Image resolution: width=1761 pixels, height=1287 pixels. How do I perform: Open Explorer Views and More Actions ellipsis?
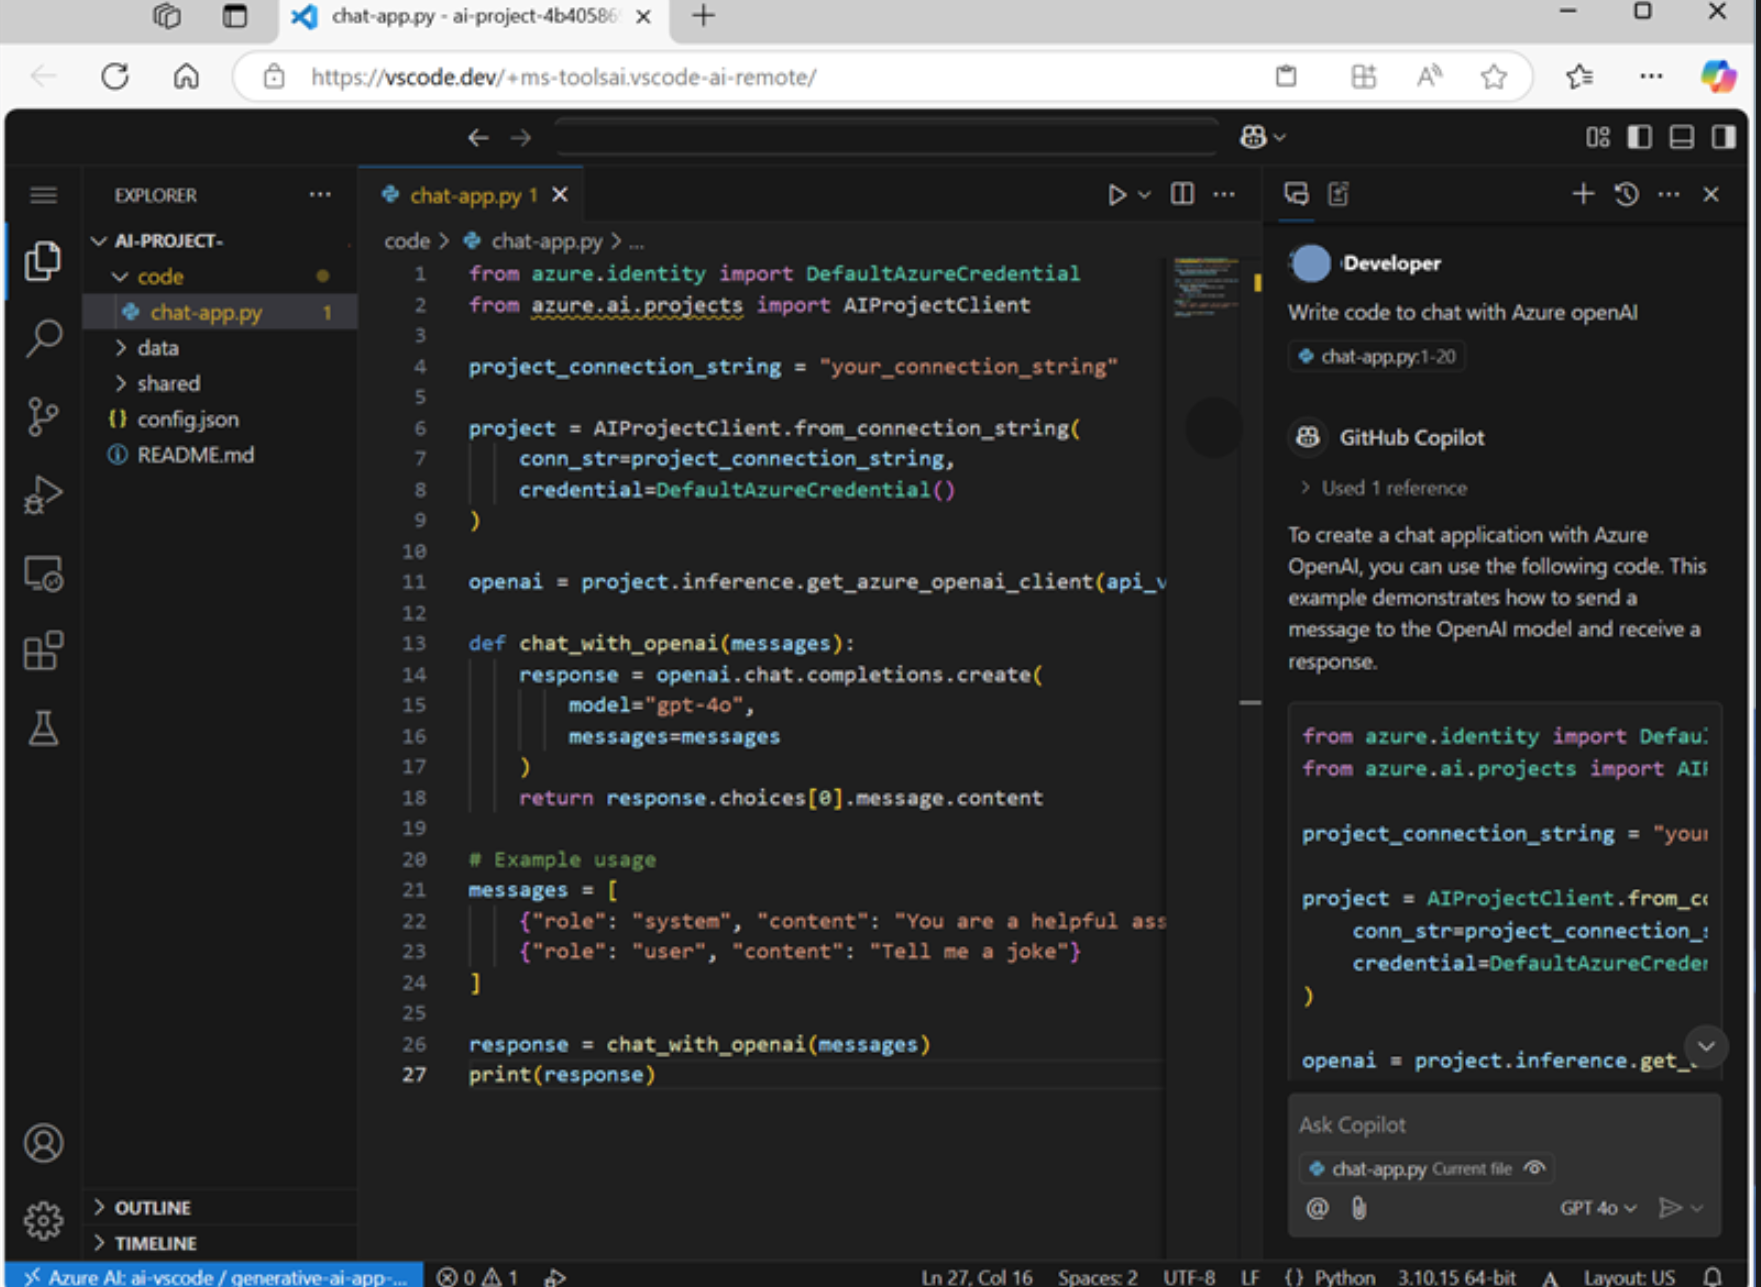(x=320, y=194)
